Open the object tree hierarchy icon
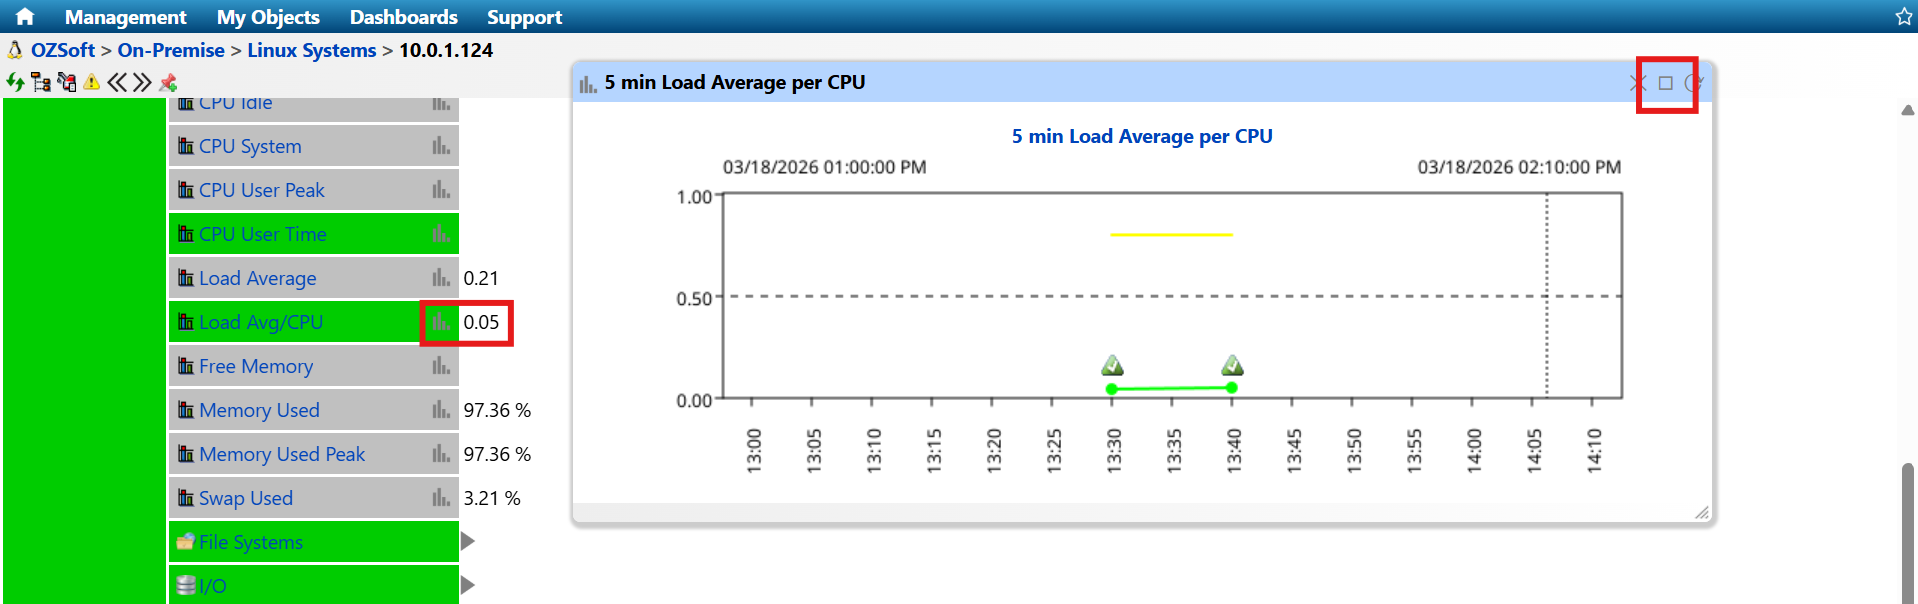The width and height of the screenshot is (1918, 604). pyautogui.click(x=41, y=82)
